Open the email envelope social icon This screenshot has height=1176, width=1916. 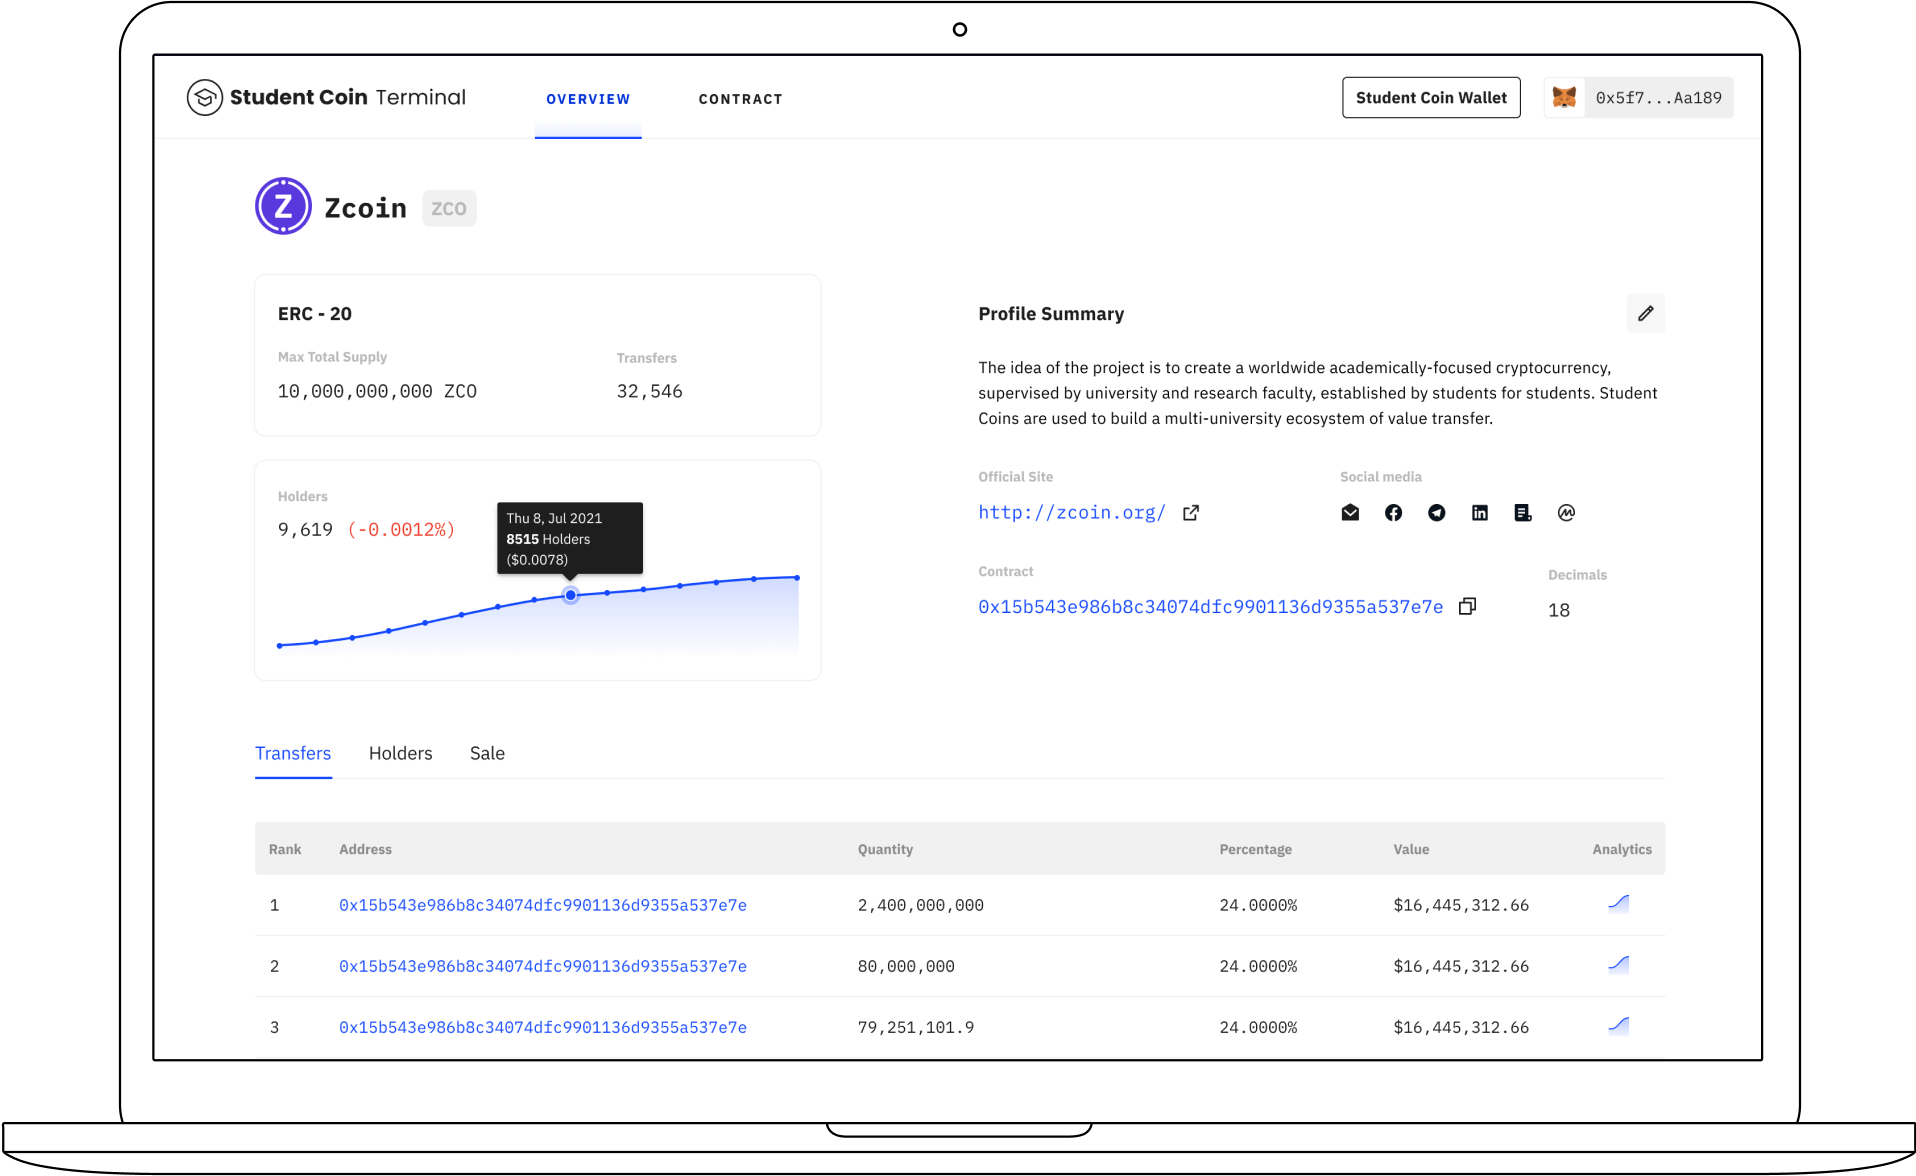pos(1350,513)
